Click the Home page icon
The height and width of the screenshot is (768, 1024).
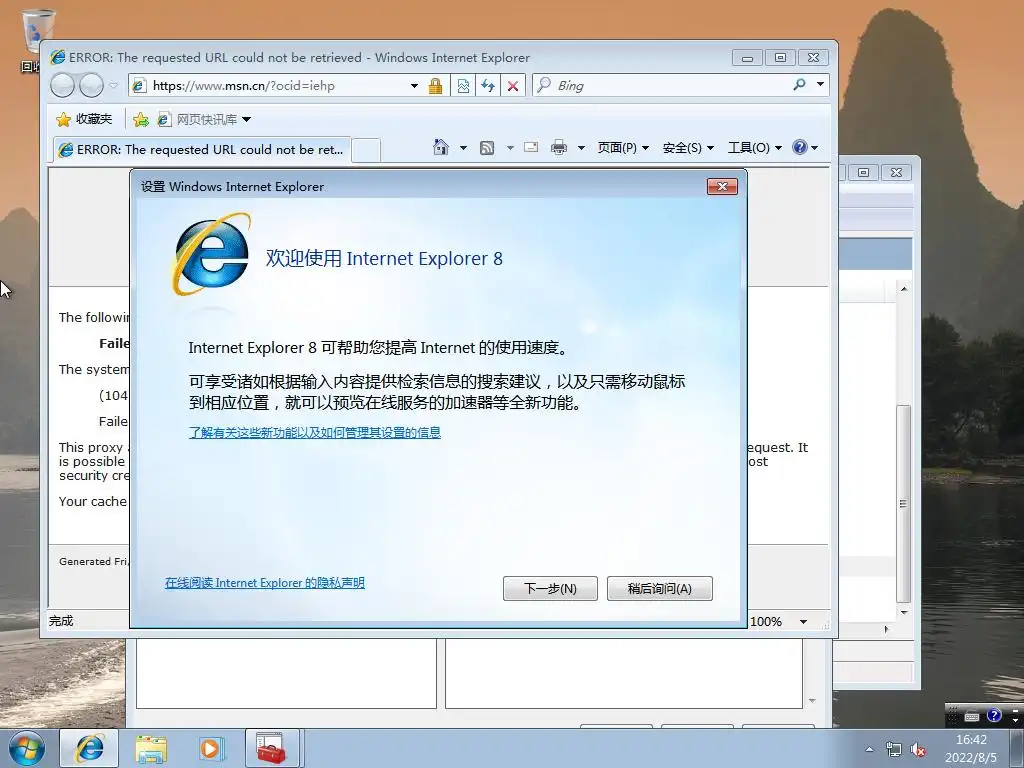coord(441,148)
